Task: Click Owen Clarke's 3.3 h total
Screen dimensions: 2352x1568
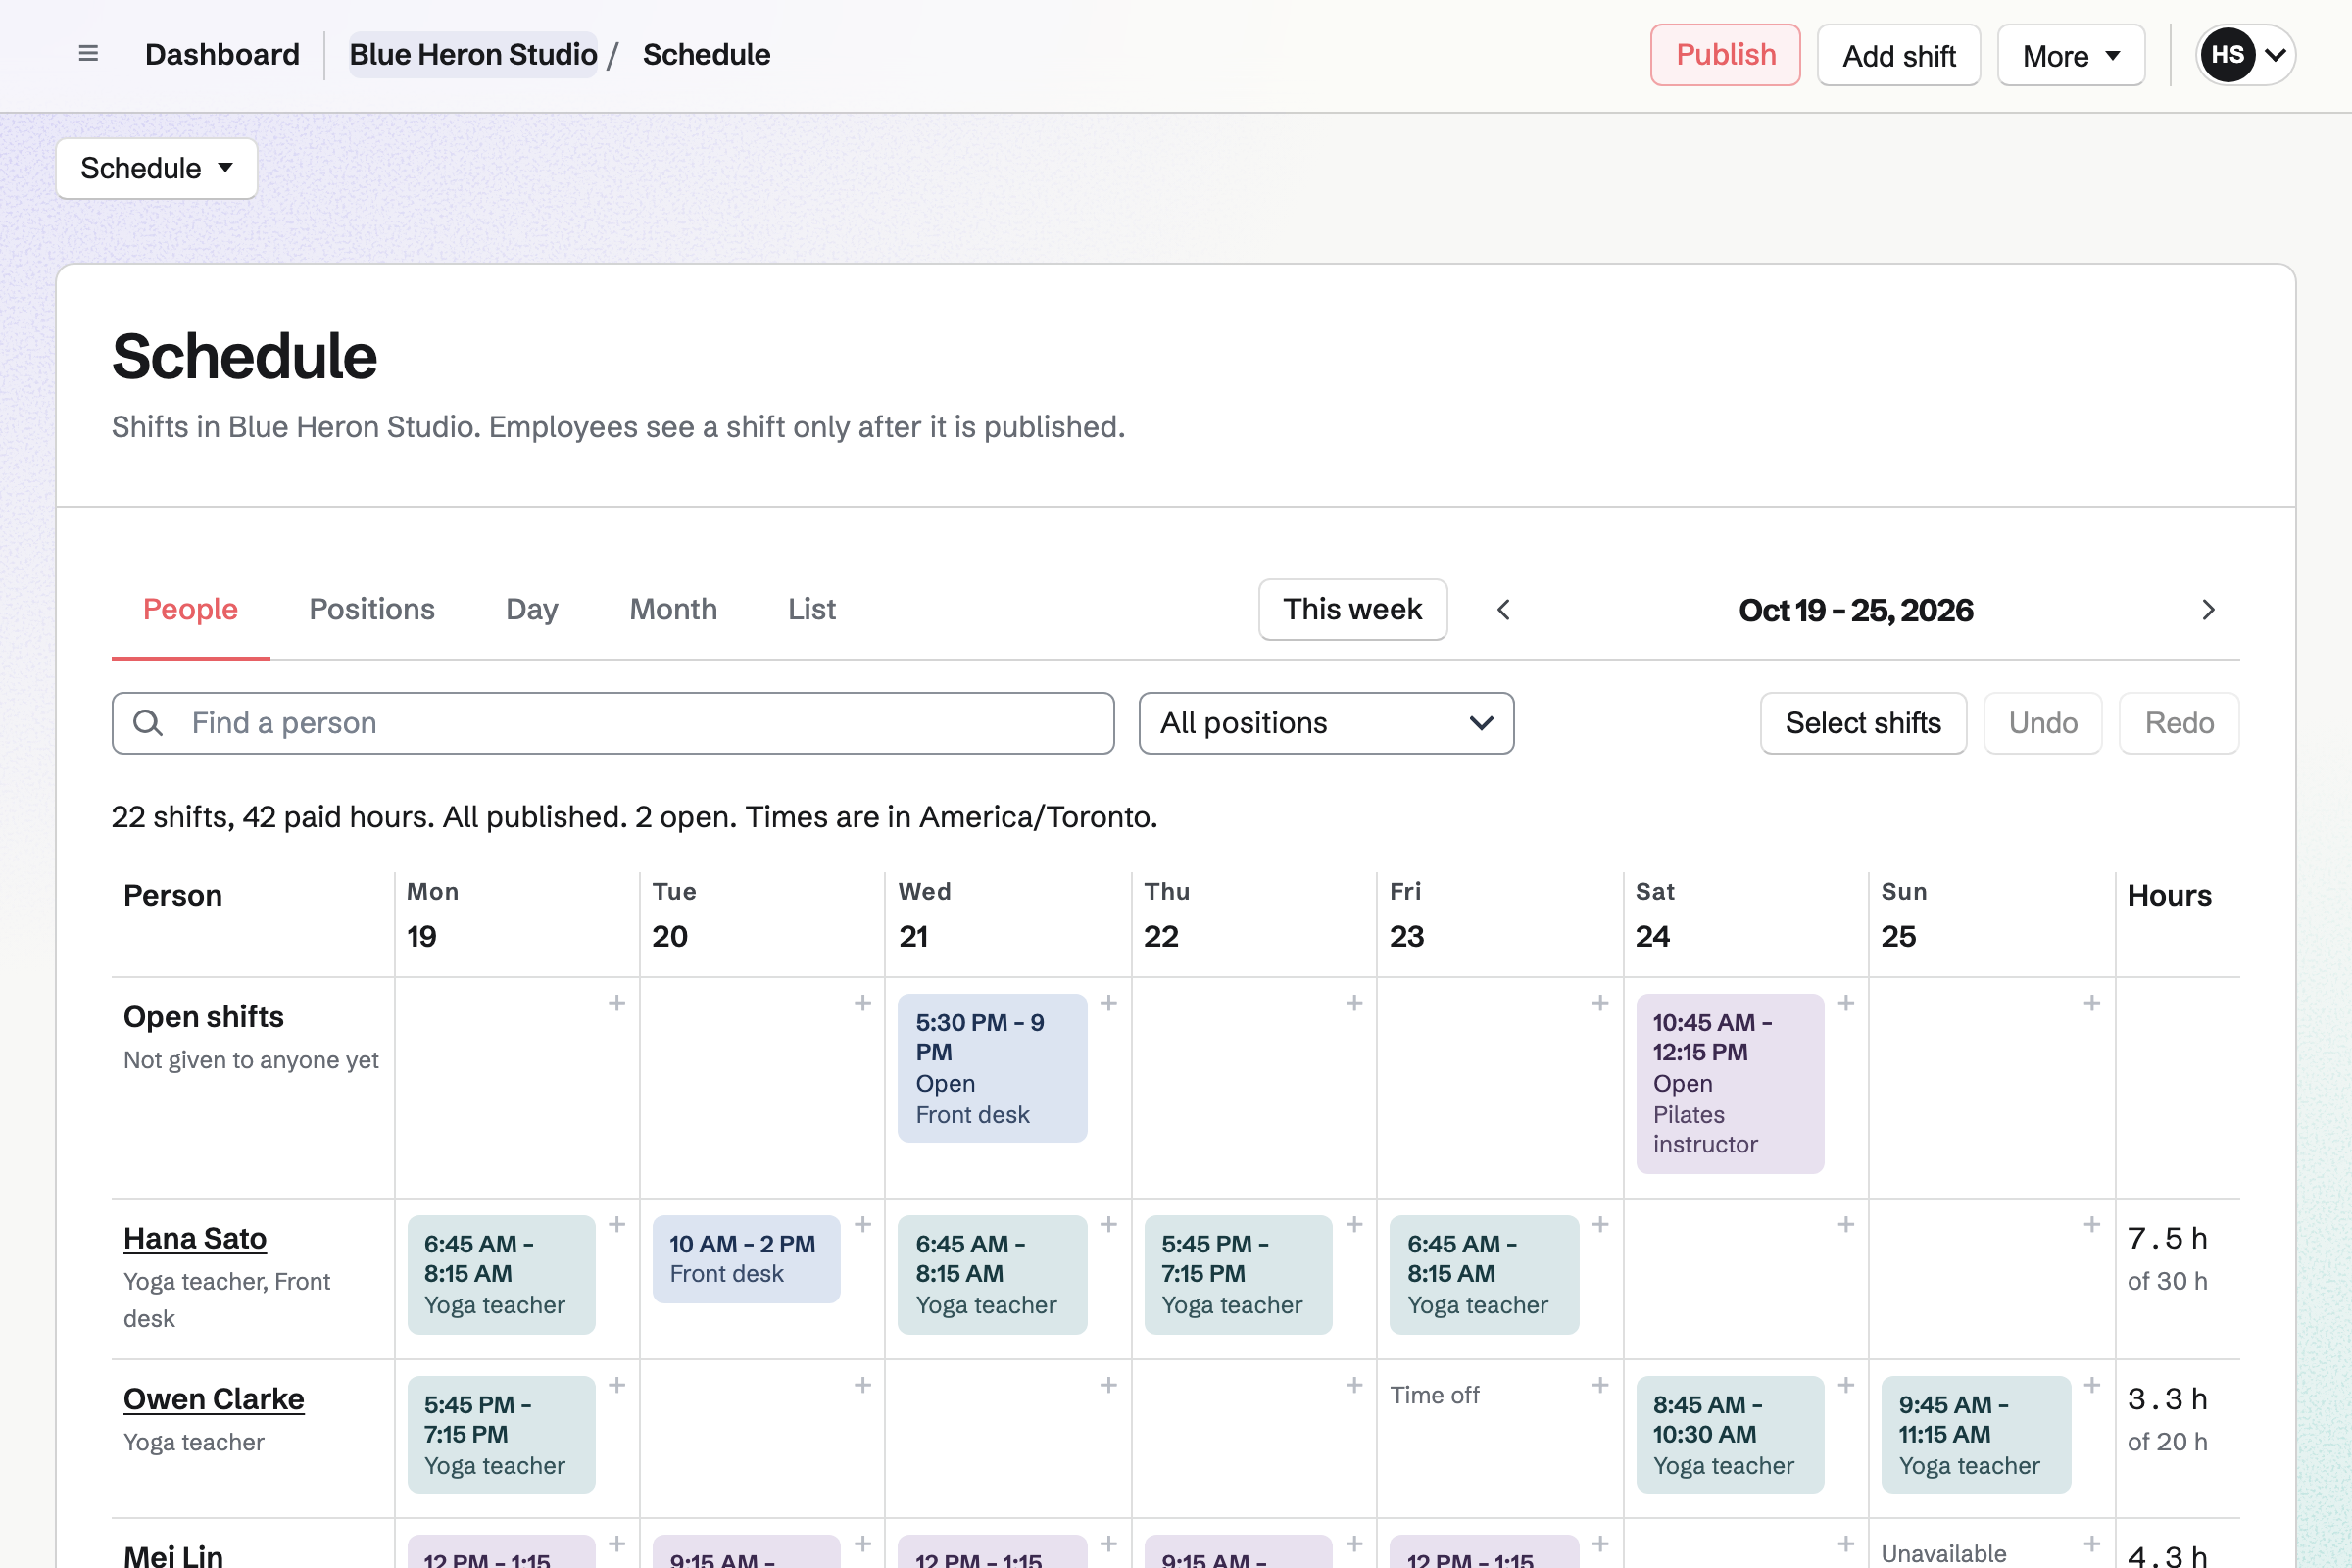Action: [2167, 1400]
